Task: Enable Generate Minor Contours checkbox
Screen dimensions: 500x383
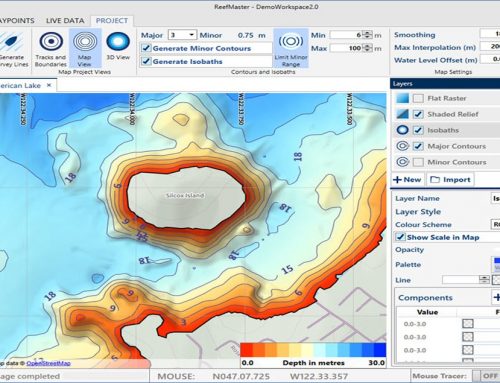Action: click(x=146, y=48)
